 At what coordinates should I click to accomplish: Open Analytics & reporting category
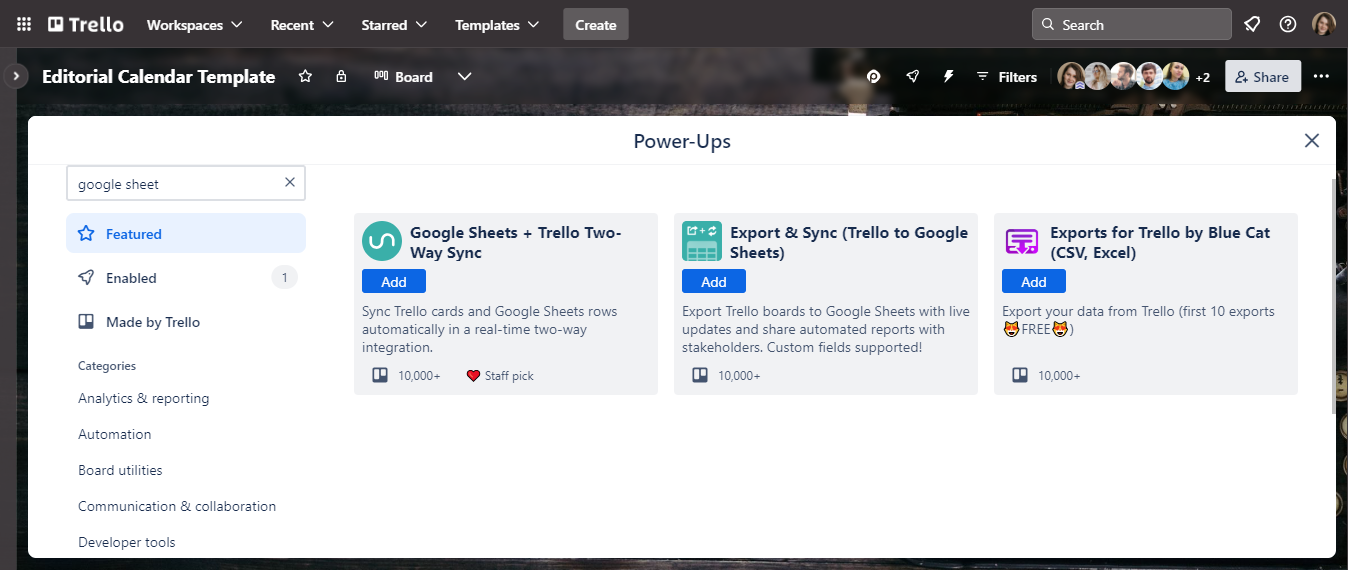(x=144, y=398)
